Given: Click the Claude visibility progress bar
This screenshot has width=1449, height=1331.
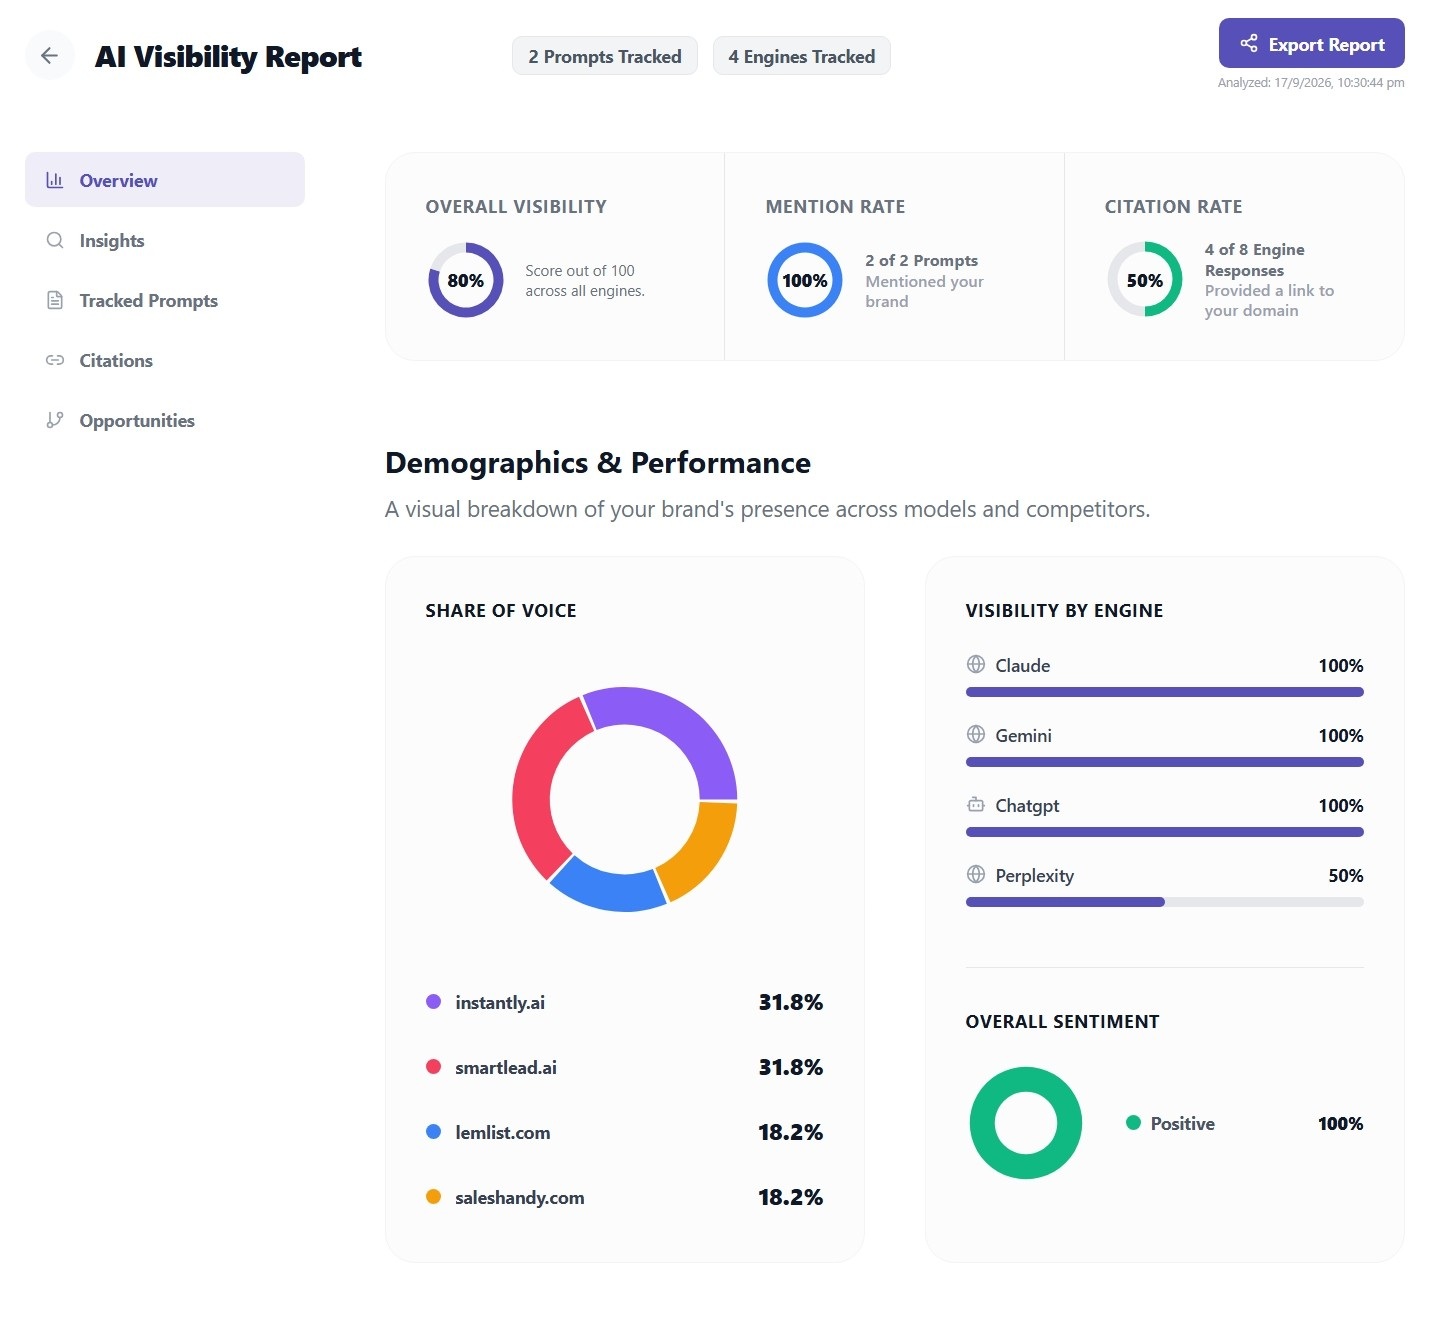Looking at the screenshot, I should coord(1165,692).
